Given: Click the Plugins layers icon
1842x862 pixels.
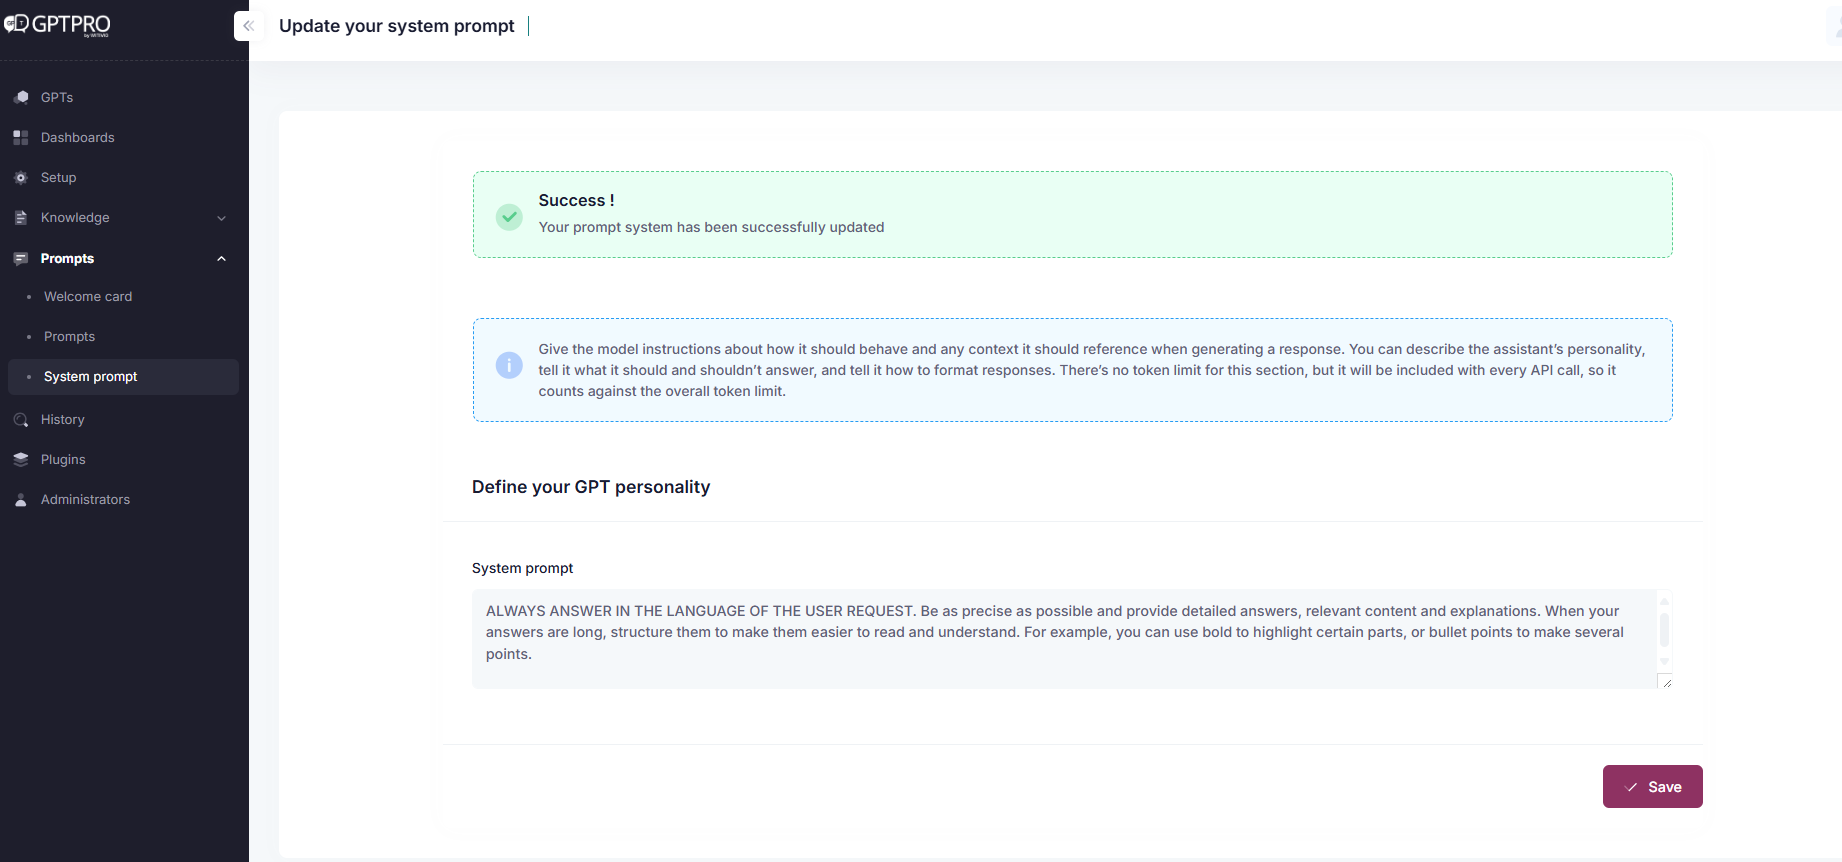Looking at the screenshot, I should (x=21, y=459).
